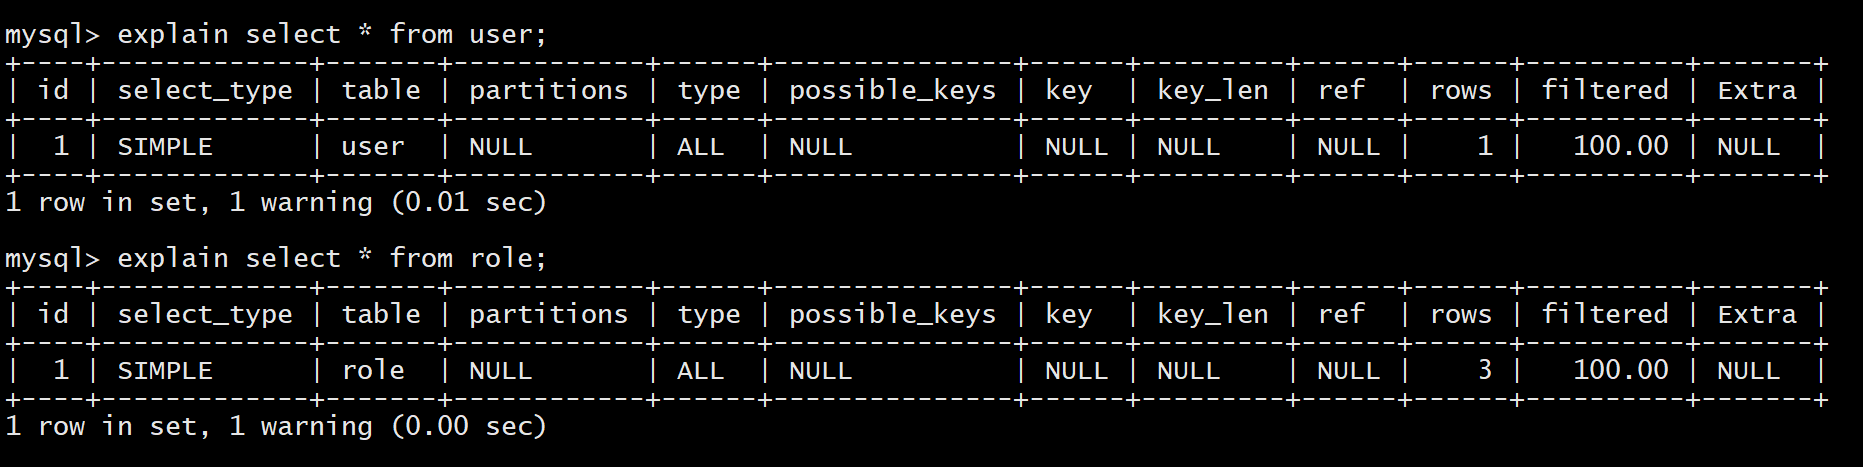
Task: Click the ALL type value in role result
Action: 700,371
